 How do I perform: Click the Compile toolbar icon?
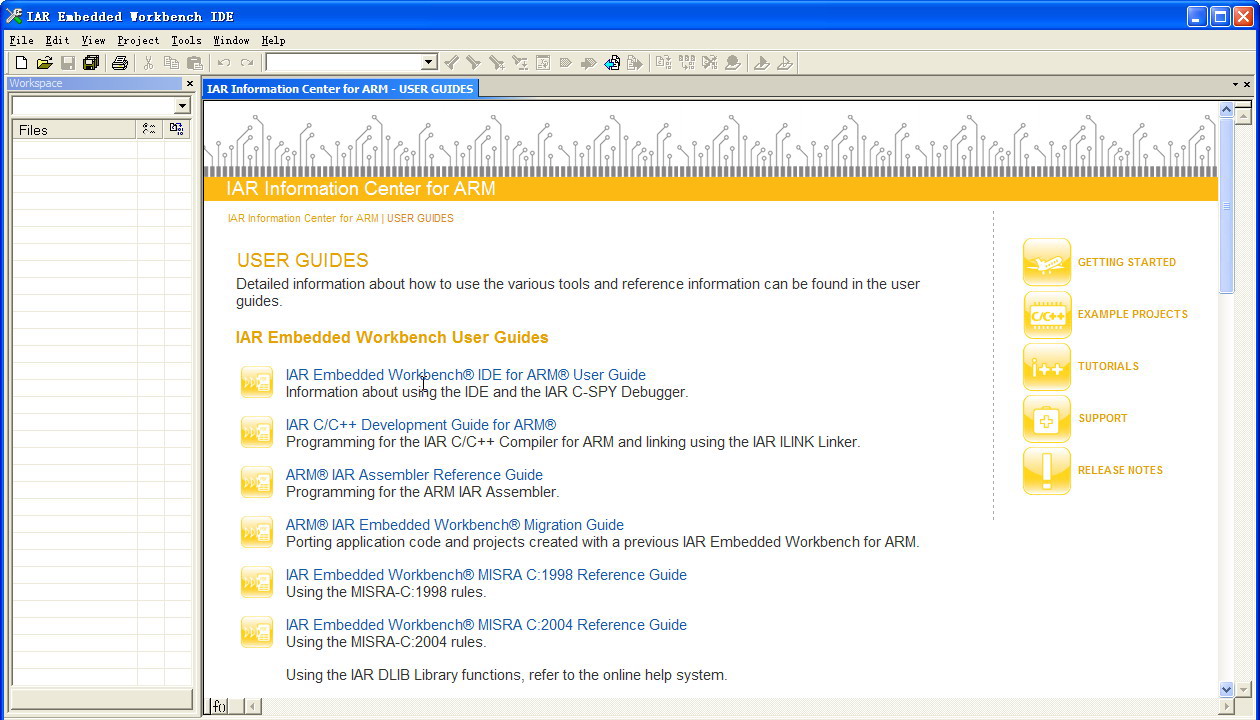664,63
